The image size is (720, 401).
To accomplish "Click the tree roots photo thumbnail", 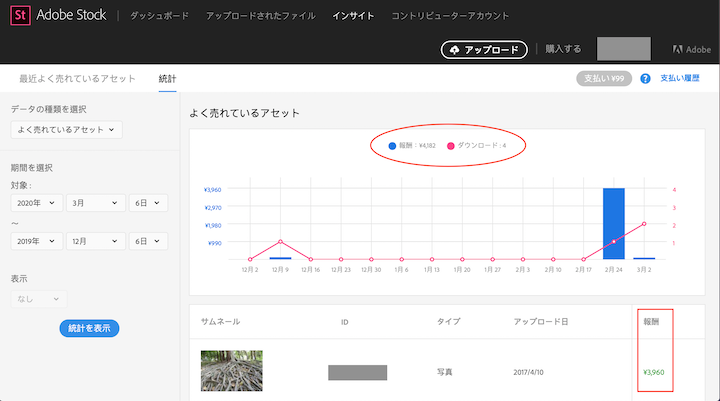I will 231,371.
